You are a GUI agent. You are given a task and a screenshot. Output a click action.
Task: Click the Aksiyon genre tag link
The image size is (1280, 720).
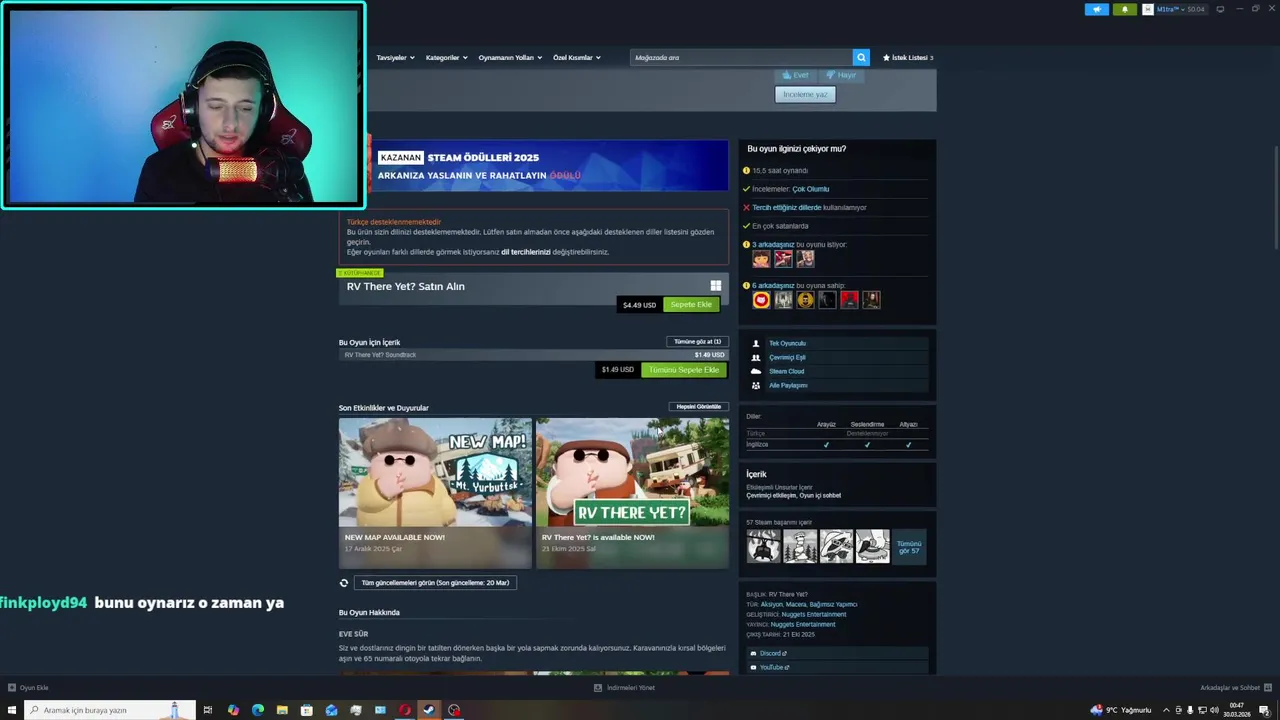771,604
